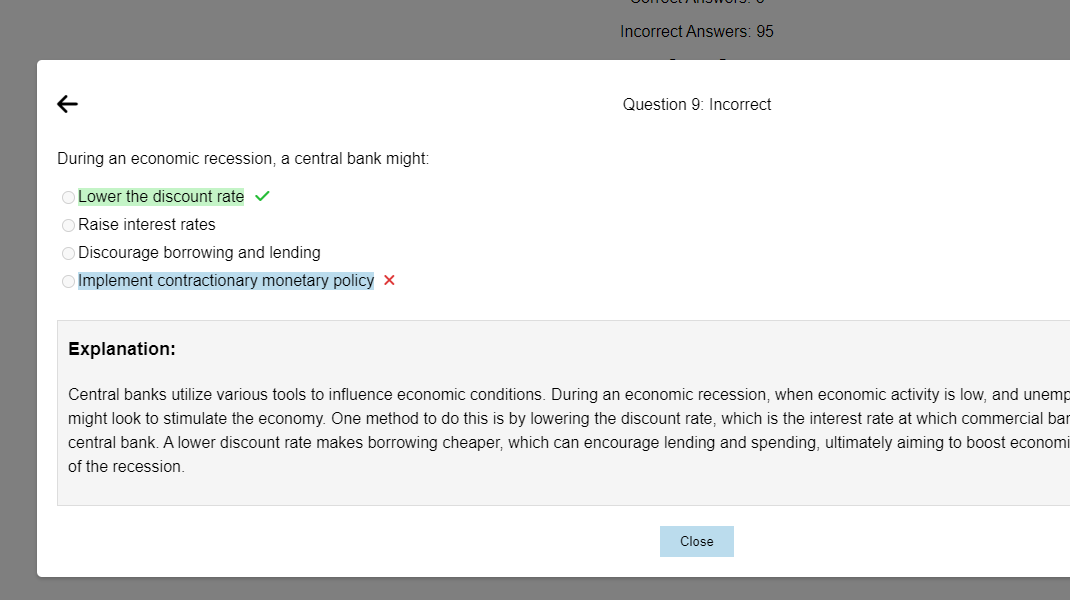This screenshot has width=1070, height=600.
Task: Click the green checkmark beside the correct answer
Action: pyautogui.click(x=261, y=196)
